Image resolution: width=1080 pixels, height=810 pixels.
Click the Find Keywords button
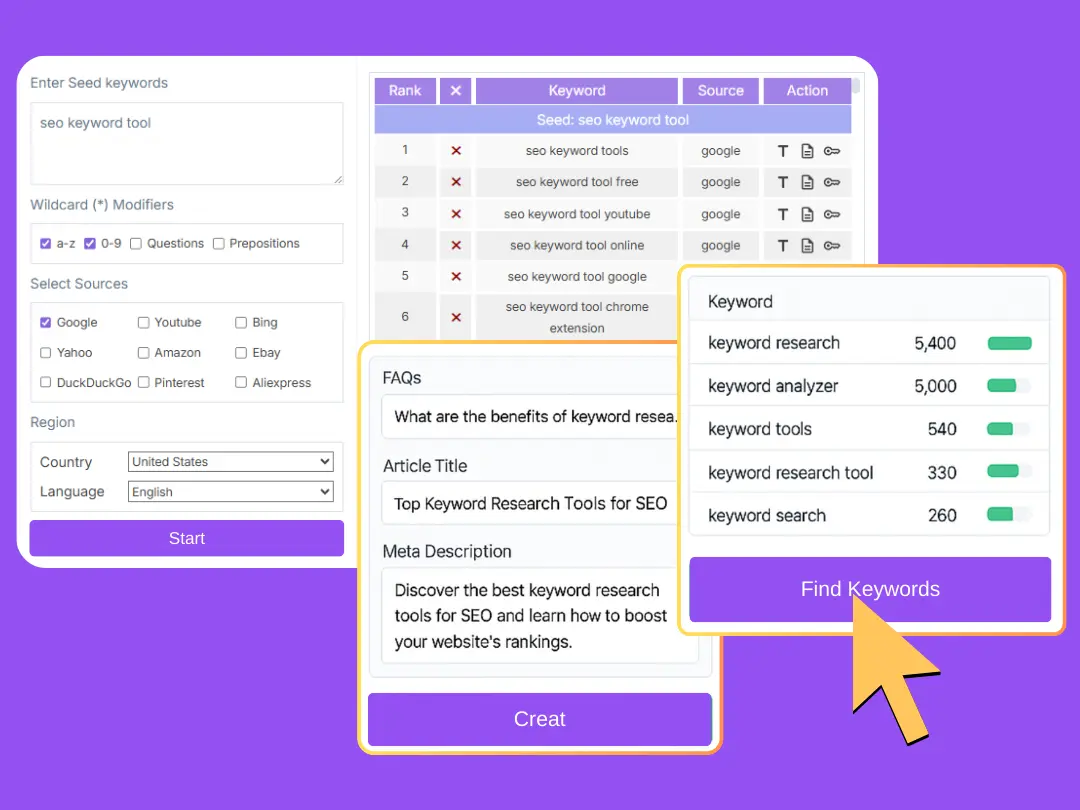pyautogui.click(x=870, y=589)
